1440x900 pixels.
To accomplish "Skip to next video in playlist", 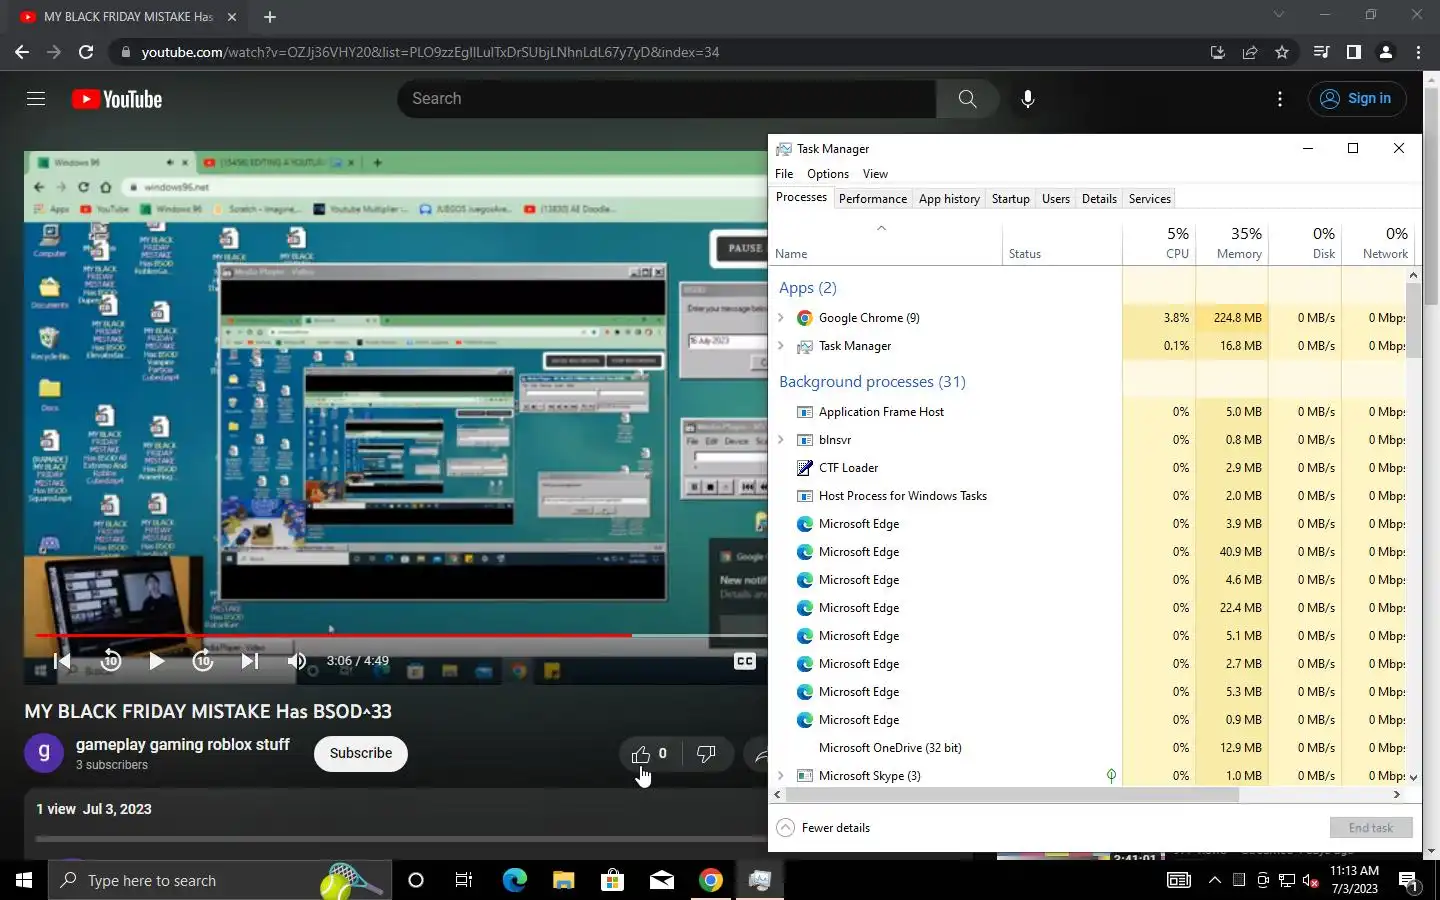I will 250,661.
